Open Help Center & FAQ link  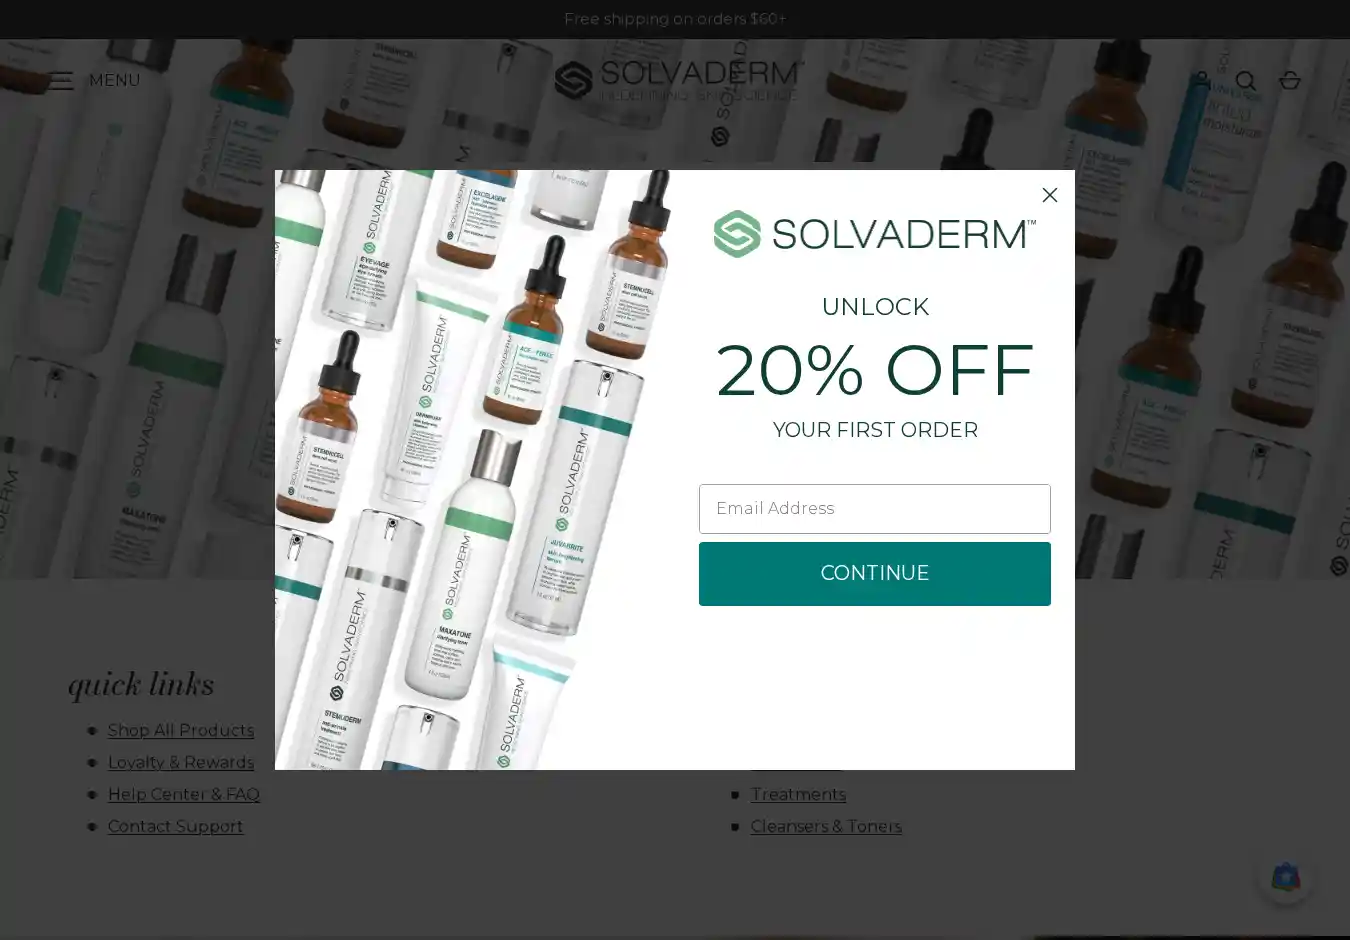click(x=184, y=794)
